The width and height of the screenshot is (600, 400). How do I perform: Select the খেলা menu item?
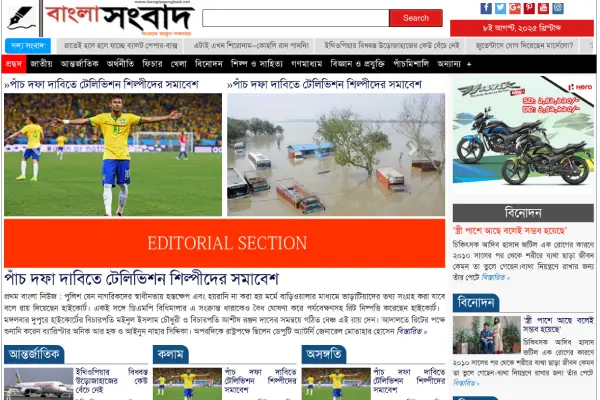[178, 64]
